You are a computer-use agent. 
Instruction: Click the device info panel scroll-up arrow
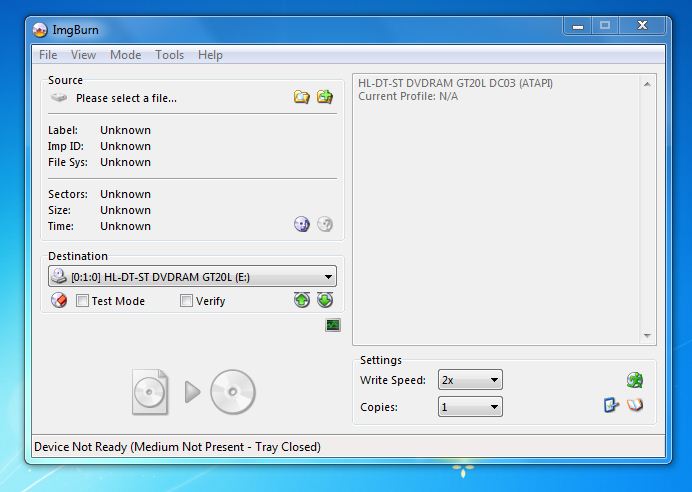pos(647,84)
